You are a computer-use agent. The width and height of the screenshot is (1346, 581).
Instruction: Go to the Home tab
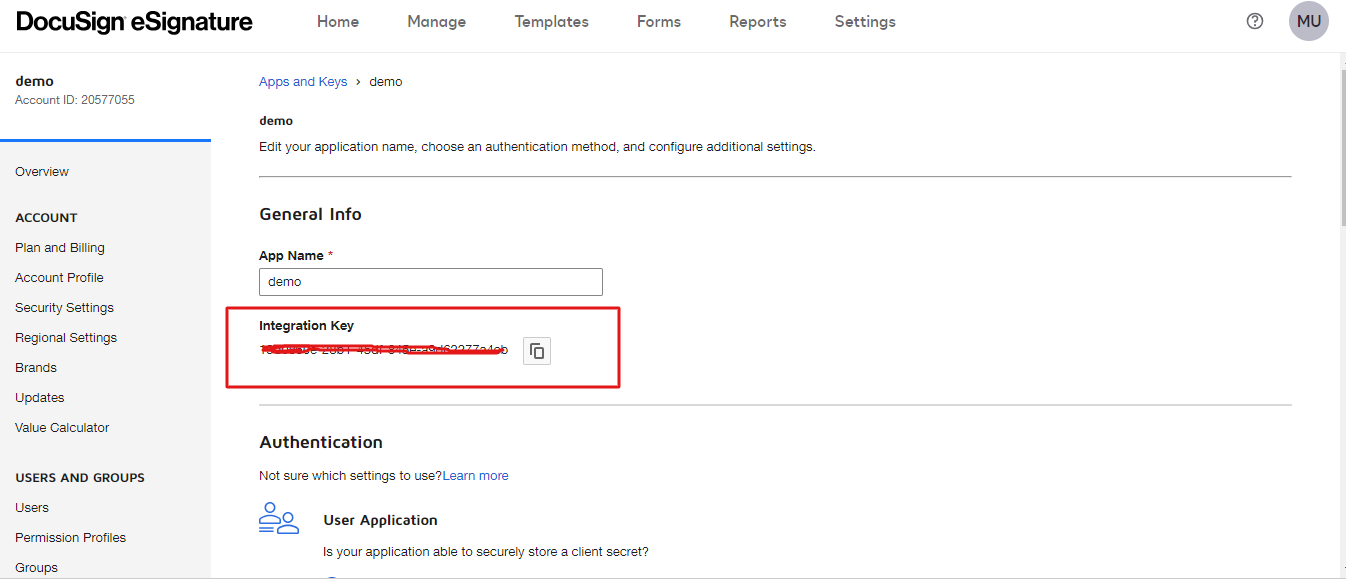click(338, 21)
